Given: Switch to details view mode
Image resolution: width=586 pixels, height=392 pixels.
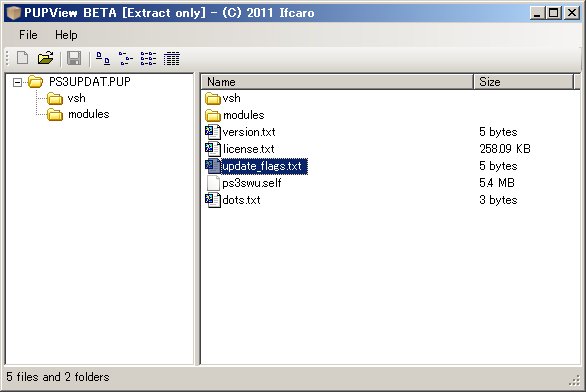Looking at the screenshot, I should [172, 59].
